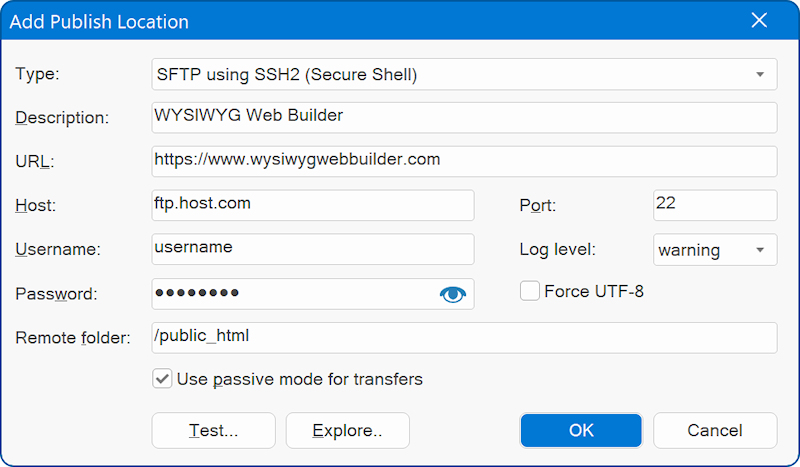Click the Port number field
The image size is (800, 467).
714,205
